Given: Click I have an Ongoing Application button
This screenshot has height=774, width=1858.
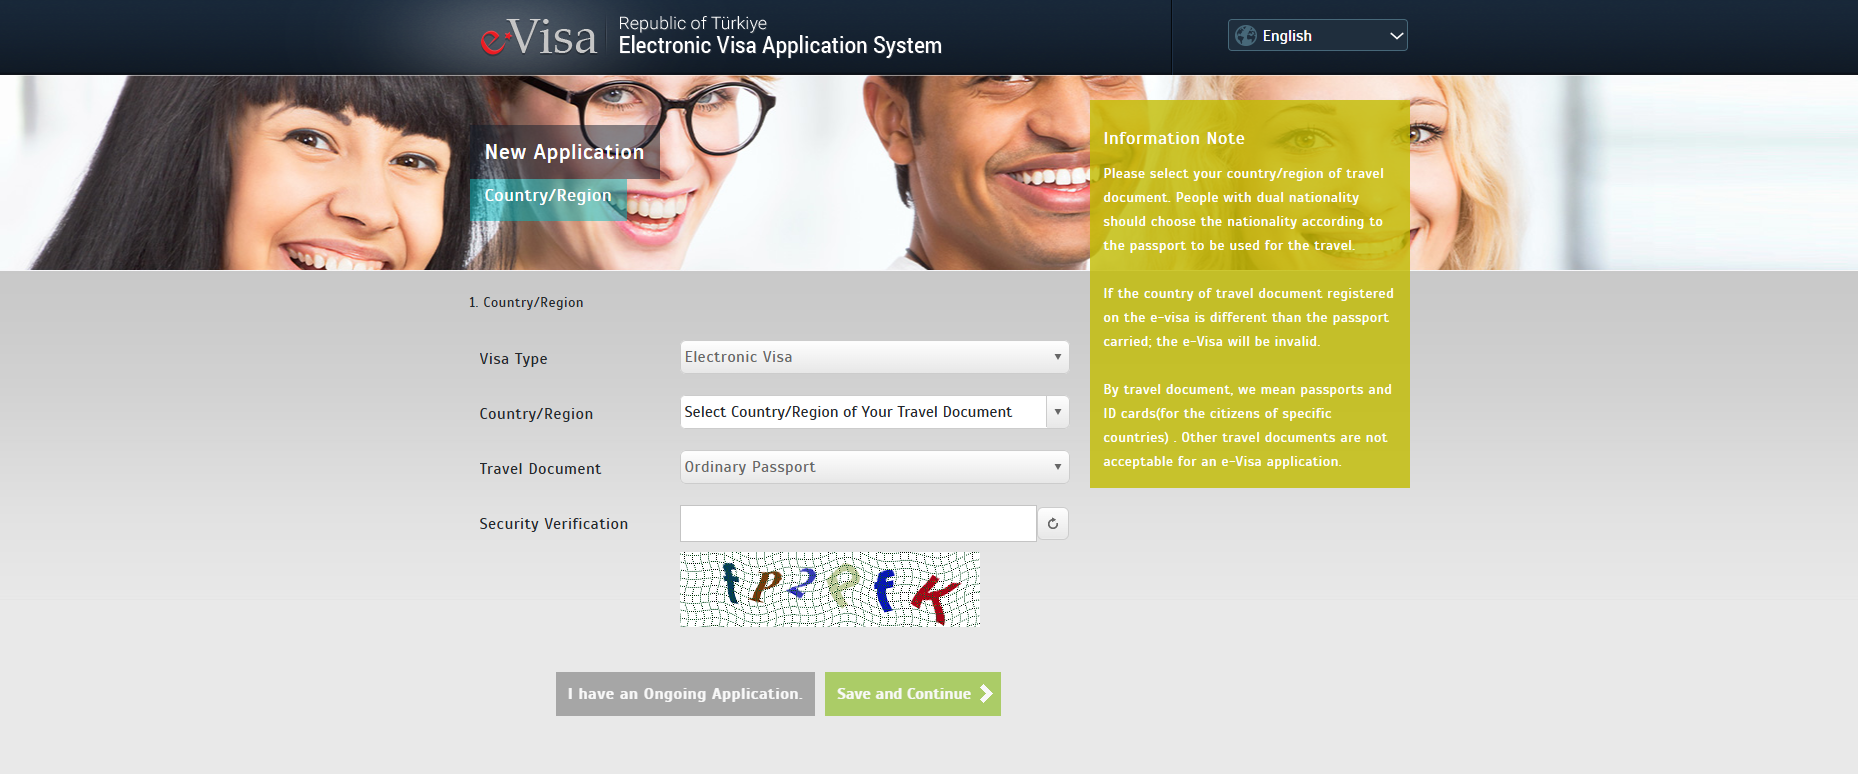Looking at the screenshot, I should click(685, 694).
